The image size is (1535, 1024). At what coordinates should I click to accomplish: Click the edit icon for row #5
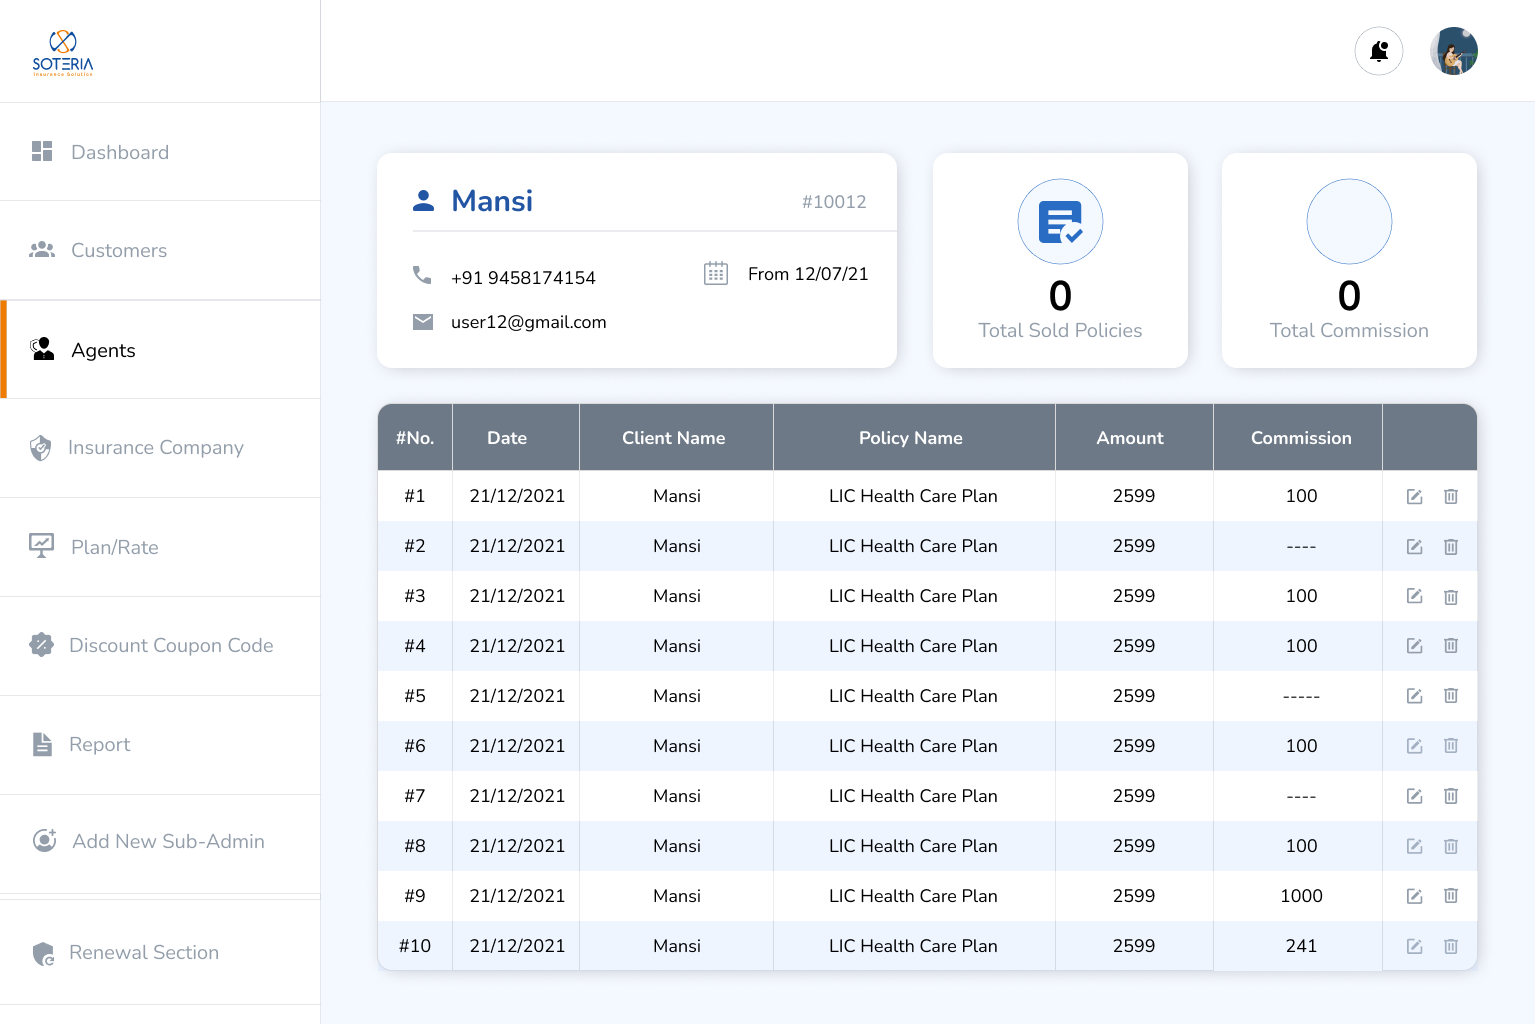tap(1414, 696)
